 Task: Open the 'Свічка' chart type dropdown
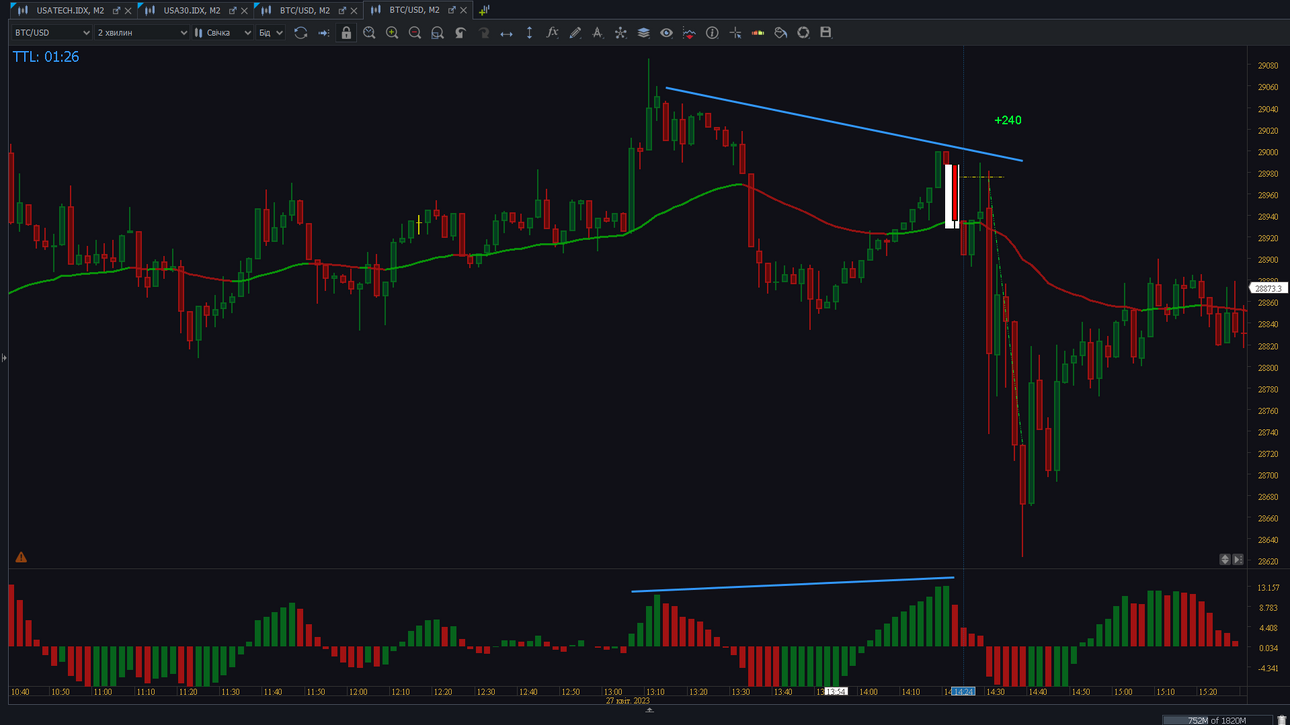point(223,33)
